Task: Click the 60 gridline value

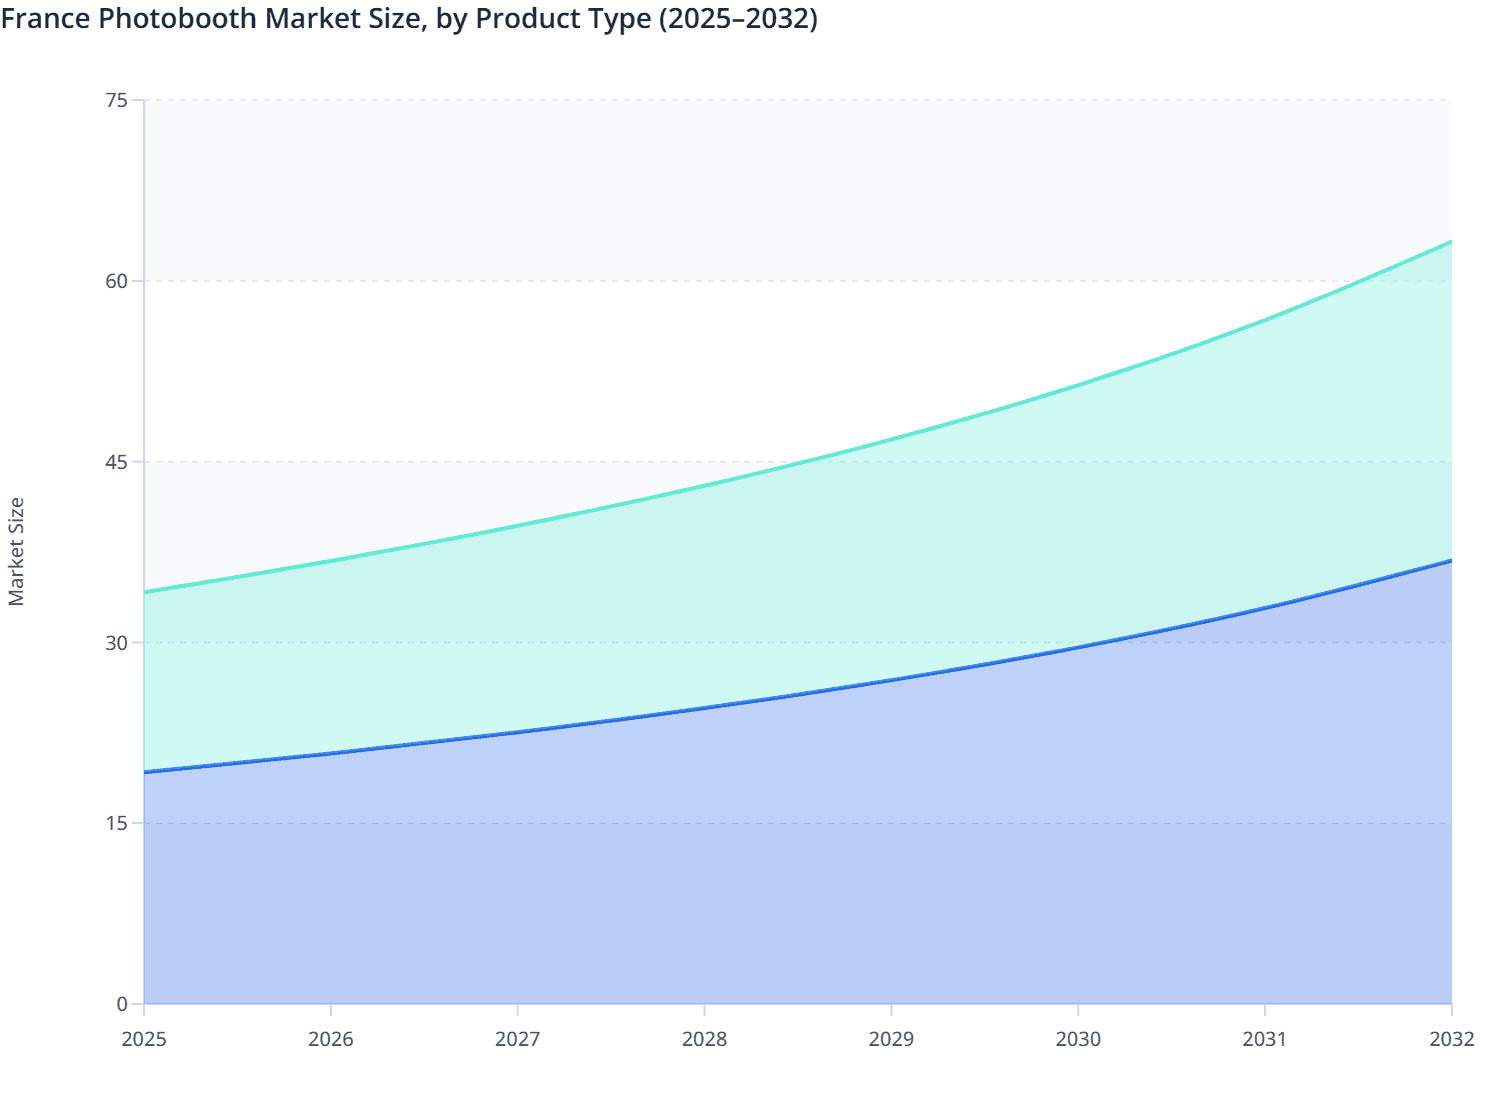Action: [117, 281]
